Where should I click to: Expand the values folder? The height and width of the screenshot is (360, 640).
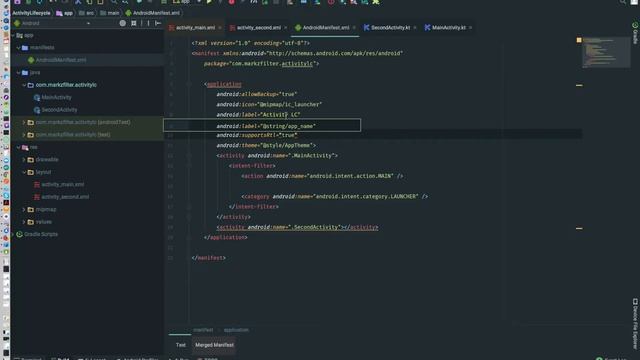click(x=24, y=222)
